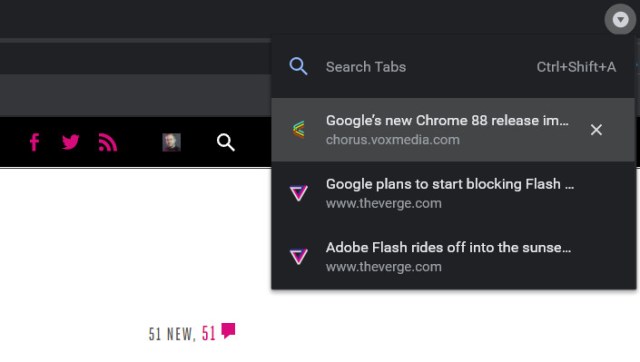Open the tab search dropdown arrow button

(620, 19)
